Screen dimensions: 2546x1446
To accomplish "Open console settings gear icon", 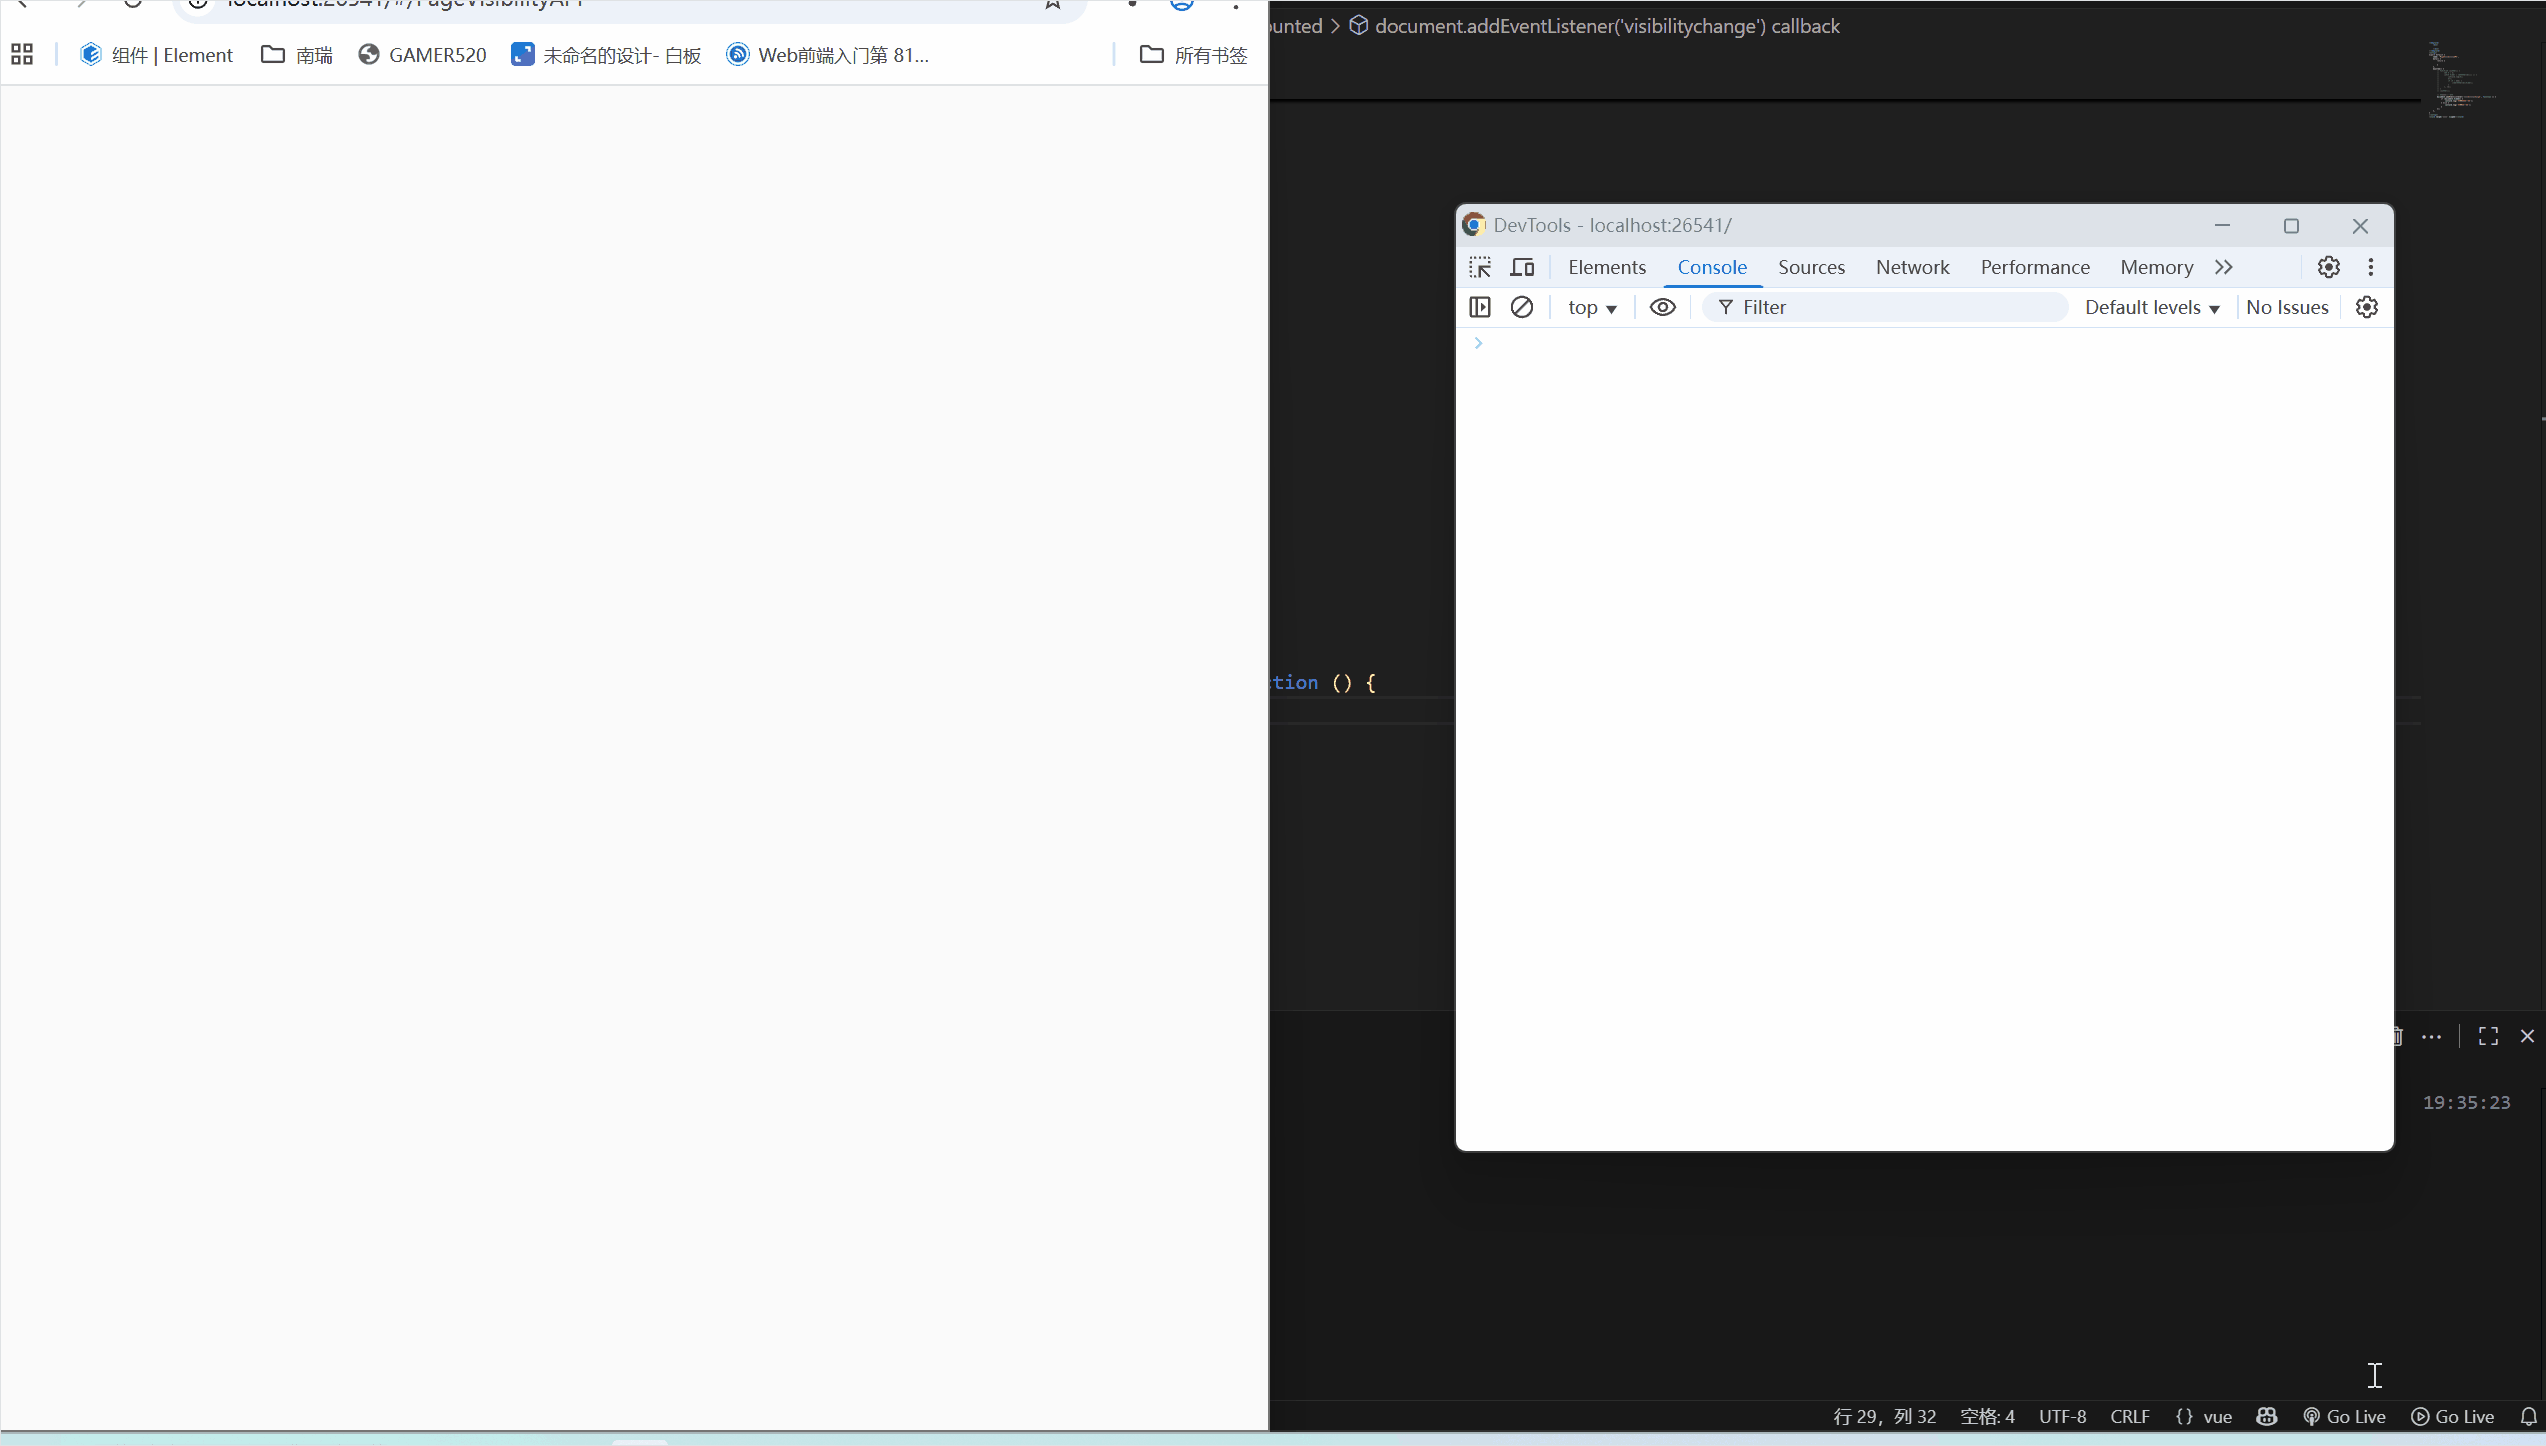I will 2366,307.
